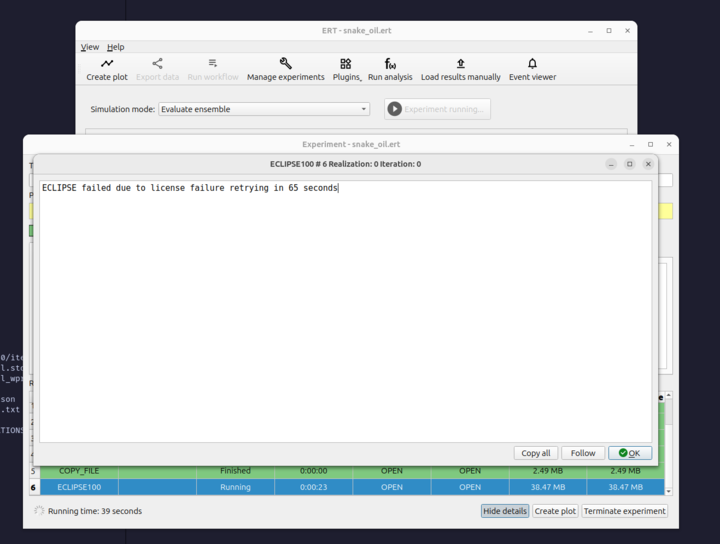Image resolution: width=720 pixels, height=544 pixels.
Task: Open the Plugins toolbar icon
Action: pyautogui.click(x=346, y=63)
